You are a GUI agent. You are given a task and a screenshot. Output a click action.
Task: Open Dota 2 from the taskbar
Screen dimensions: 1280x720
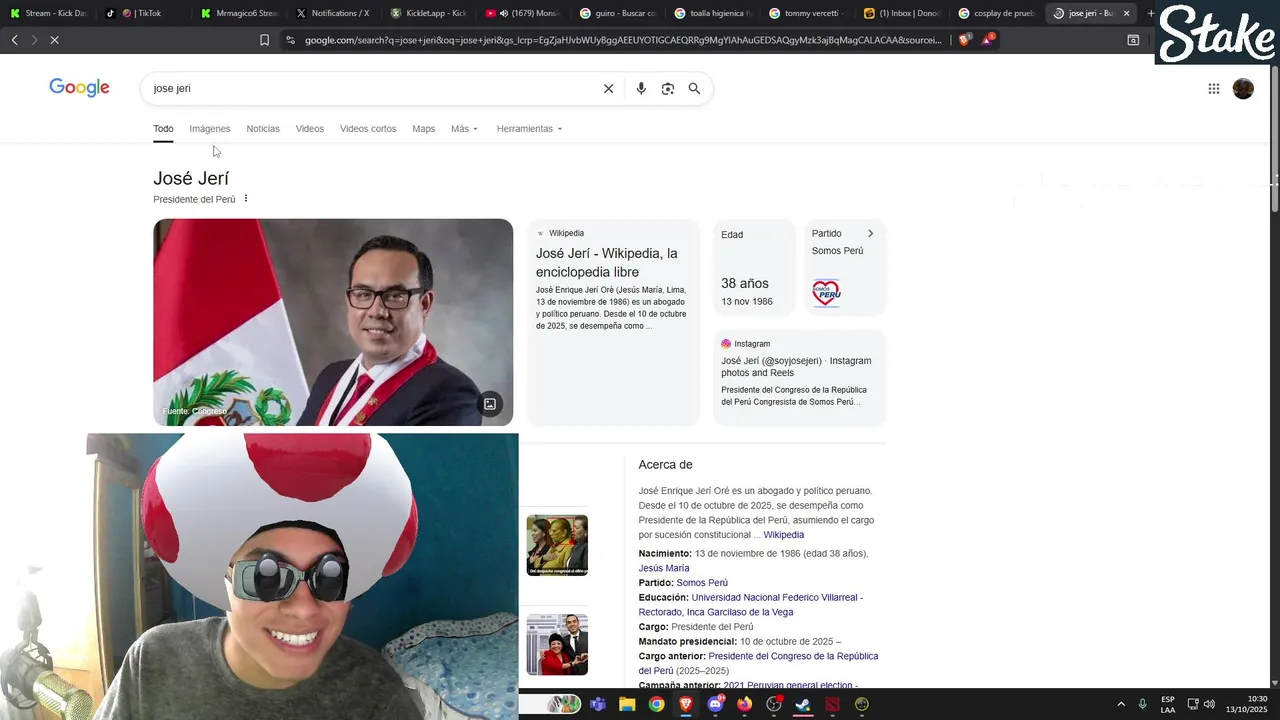[x=832, y=704]
